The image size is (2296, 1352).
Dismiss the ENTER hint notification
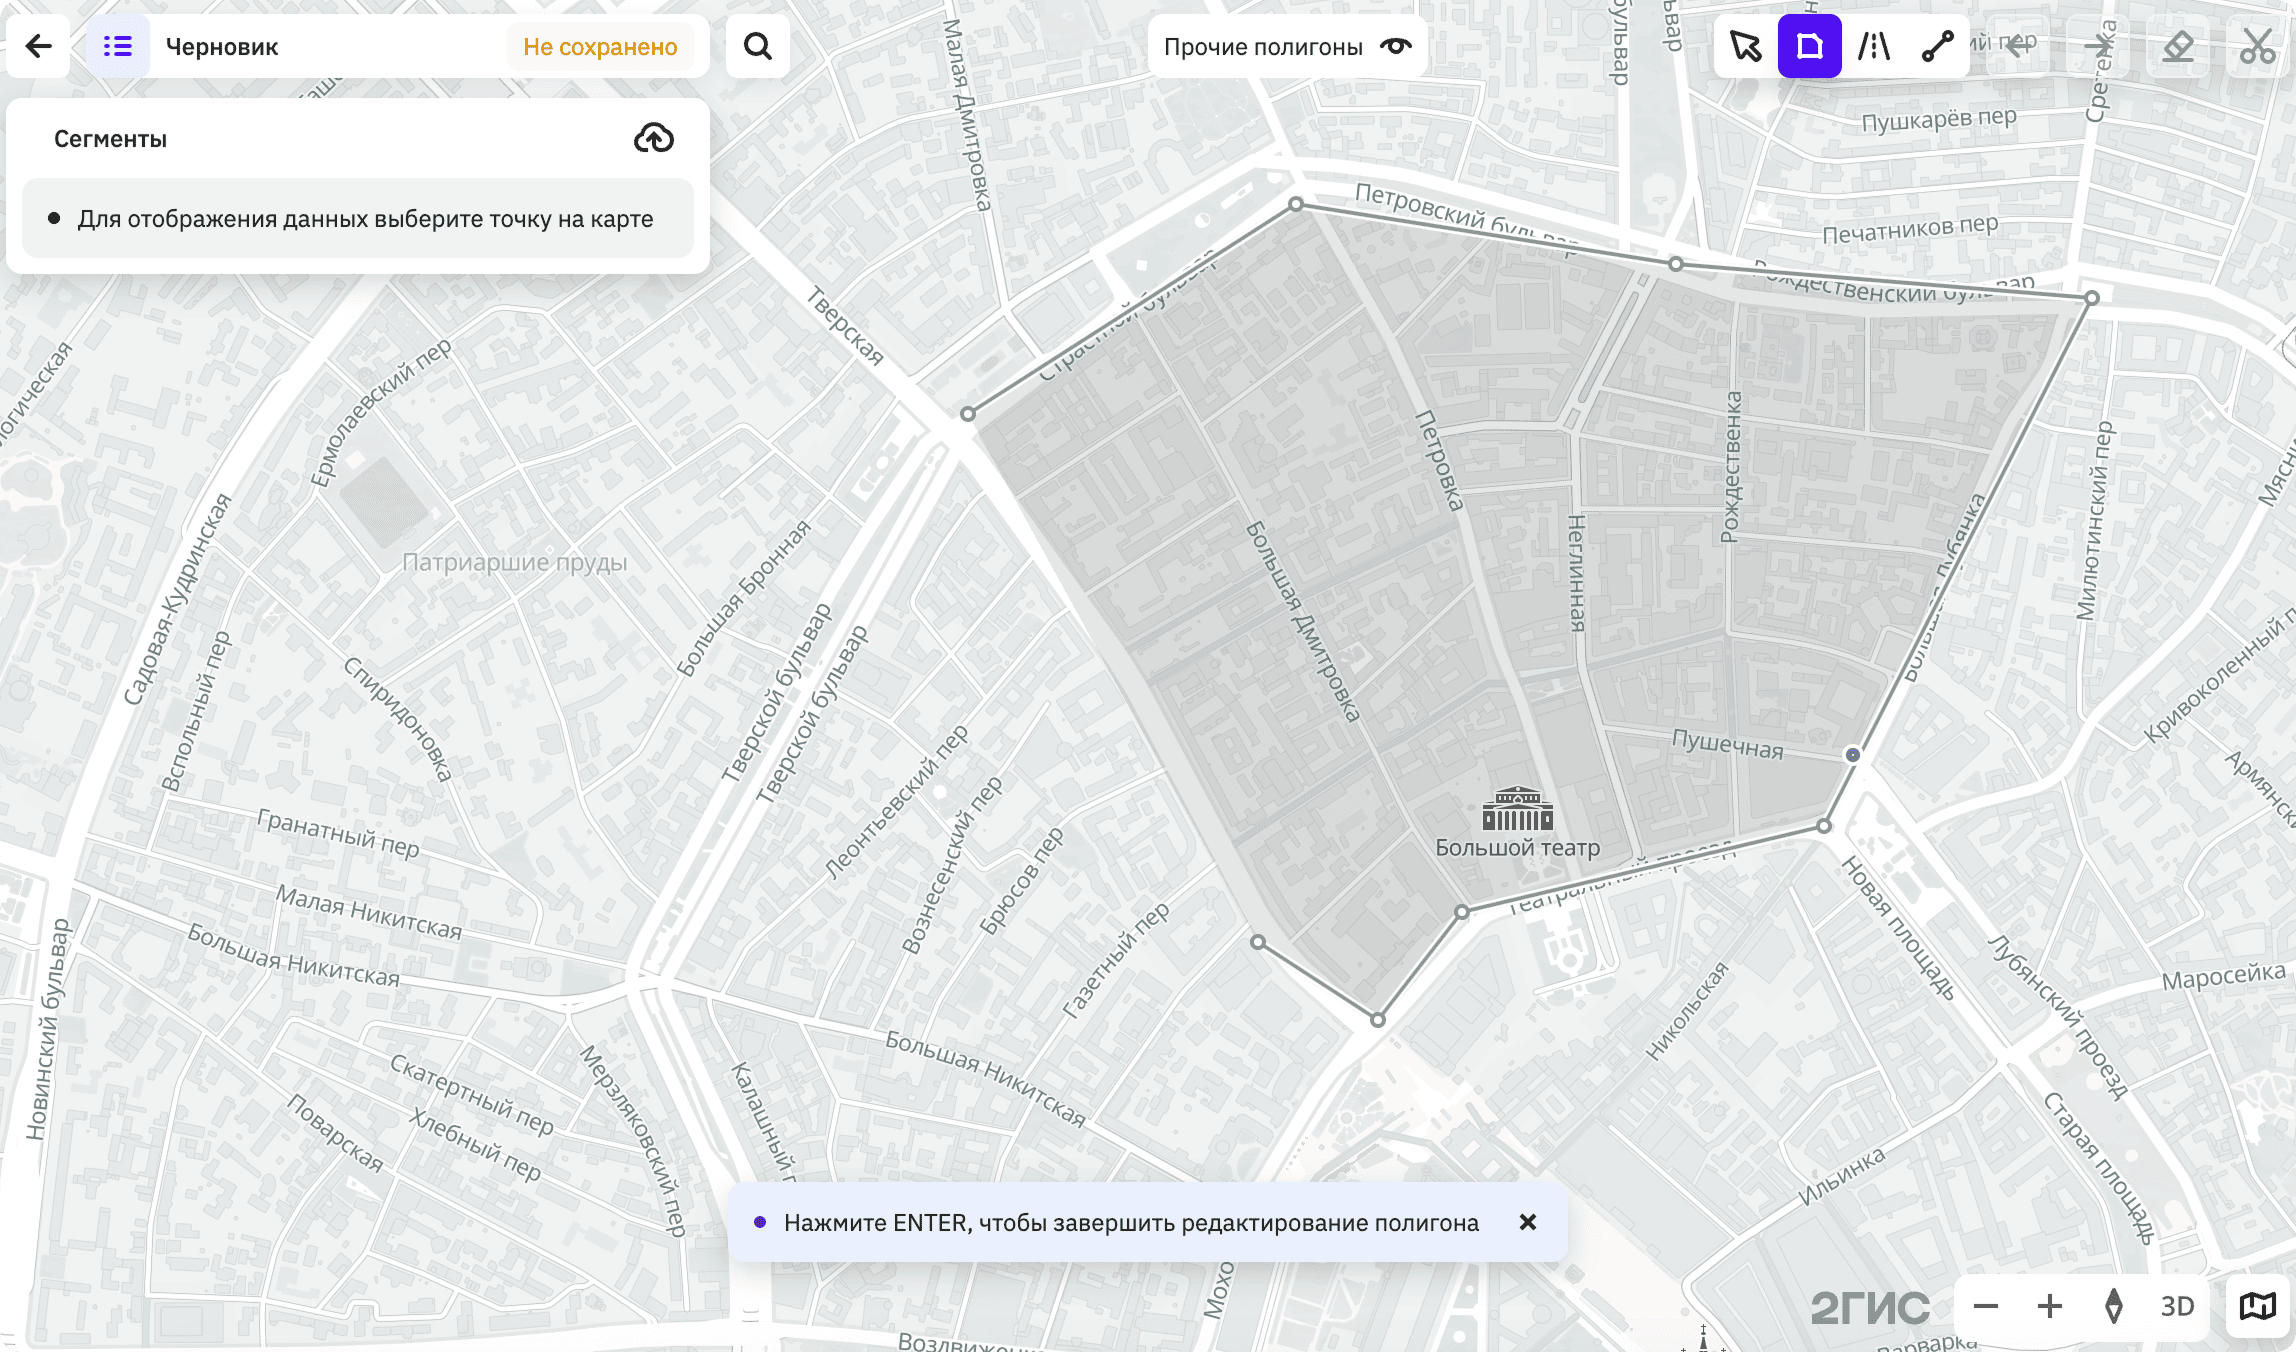click(1528, 1222)
